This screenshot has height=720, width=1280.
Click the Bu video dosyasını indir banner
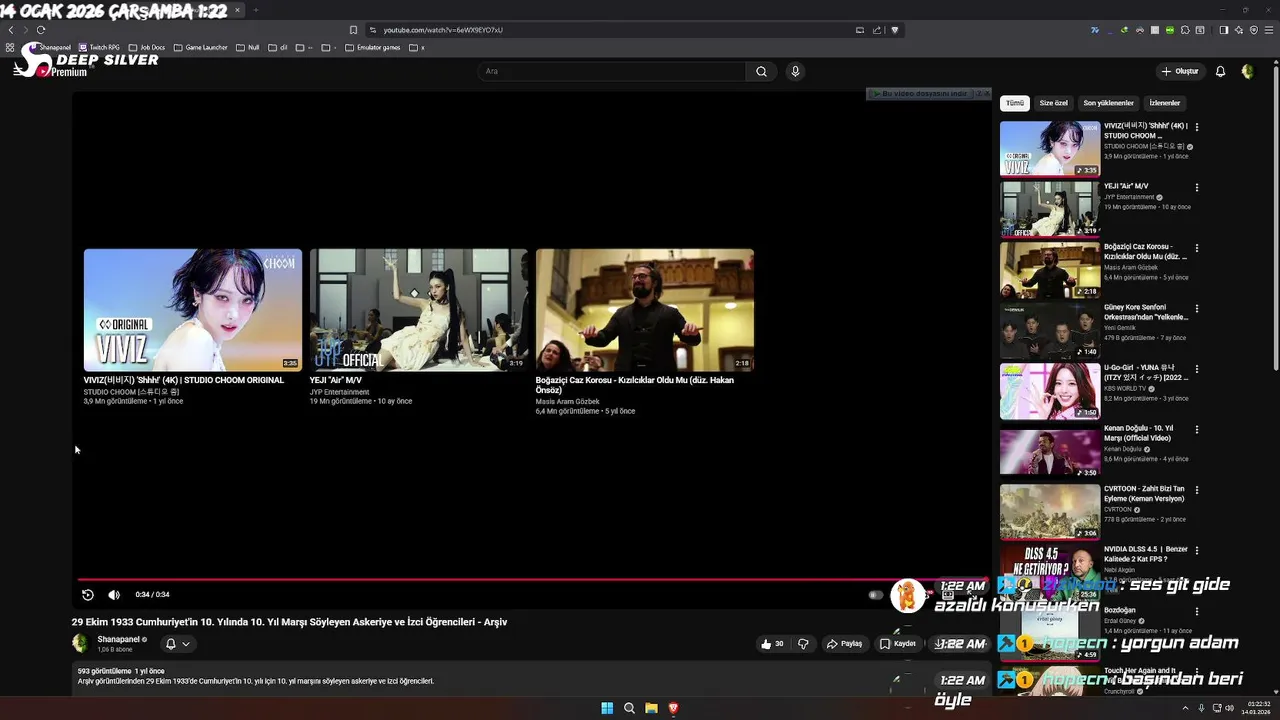919,93
